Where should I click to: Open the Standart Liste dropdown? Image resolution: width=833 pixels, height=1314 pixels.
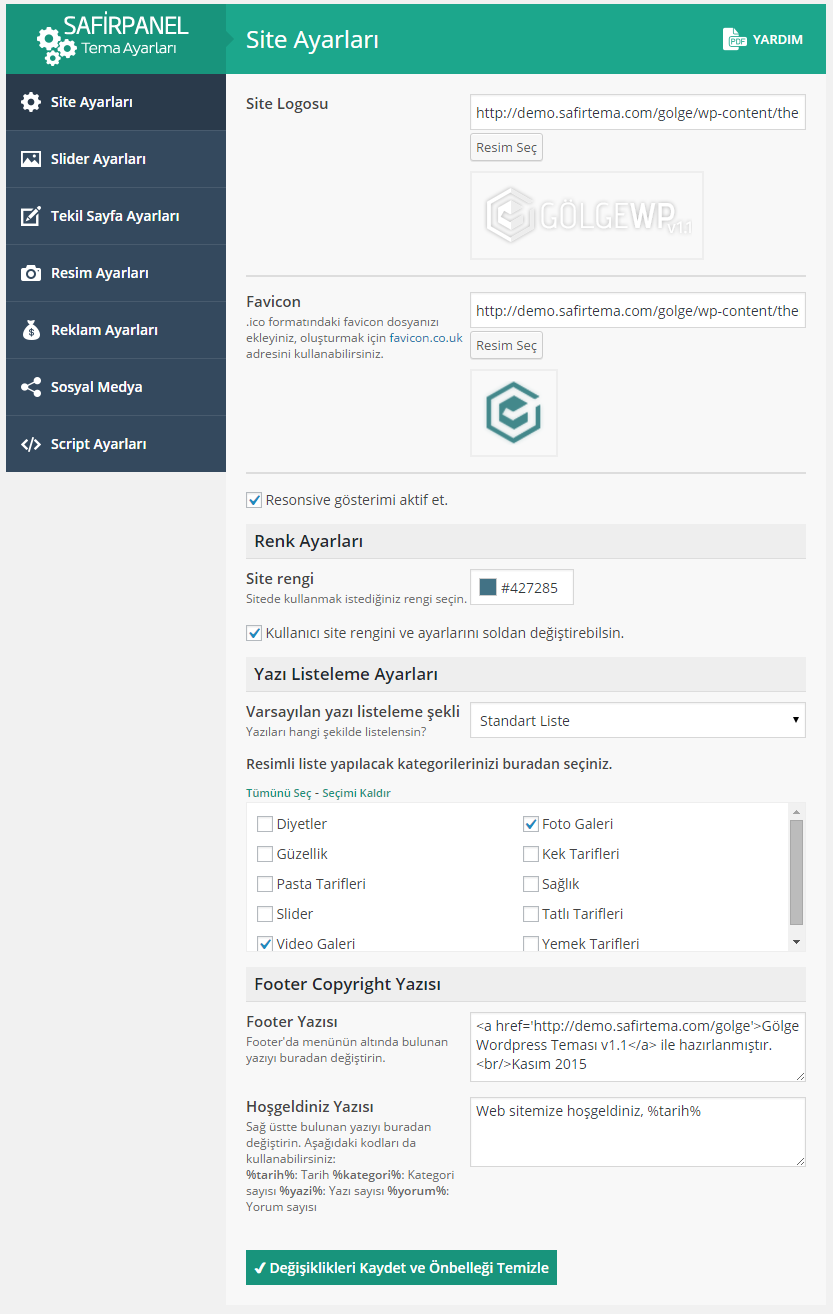point(637,720)
